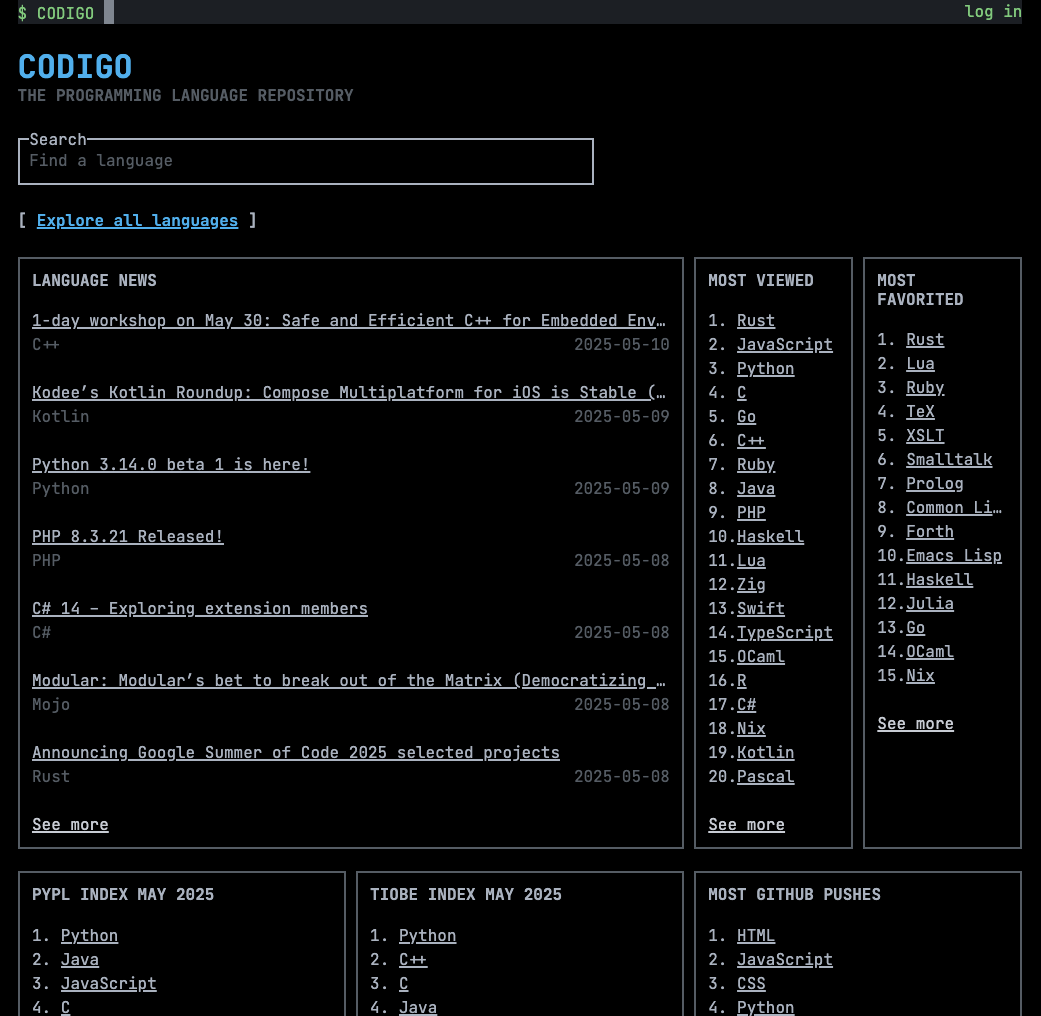
Task: Open the PHP 8.3.21 Released article
Action: click(127, 536)
